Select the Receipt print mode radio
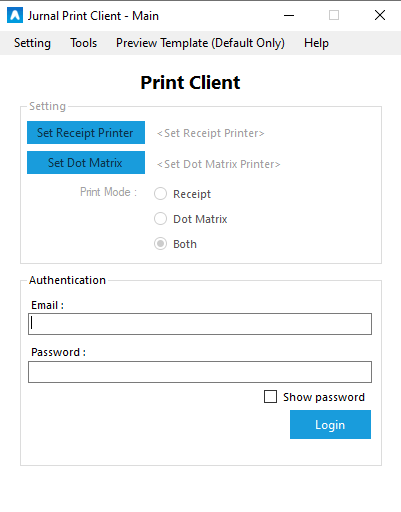Image resolution: width=401 pixels, height=512 pixels. click(160, 194)
